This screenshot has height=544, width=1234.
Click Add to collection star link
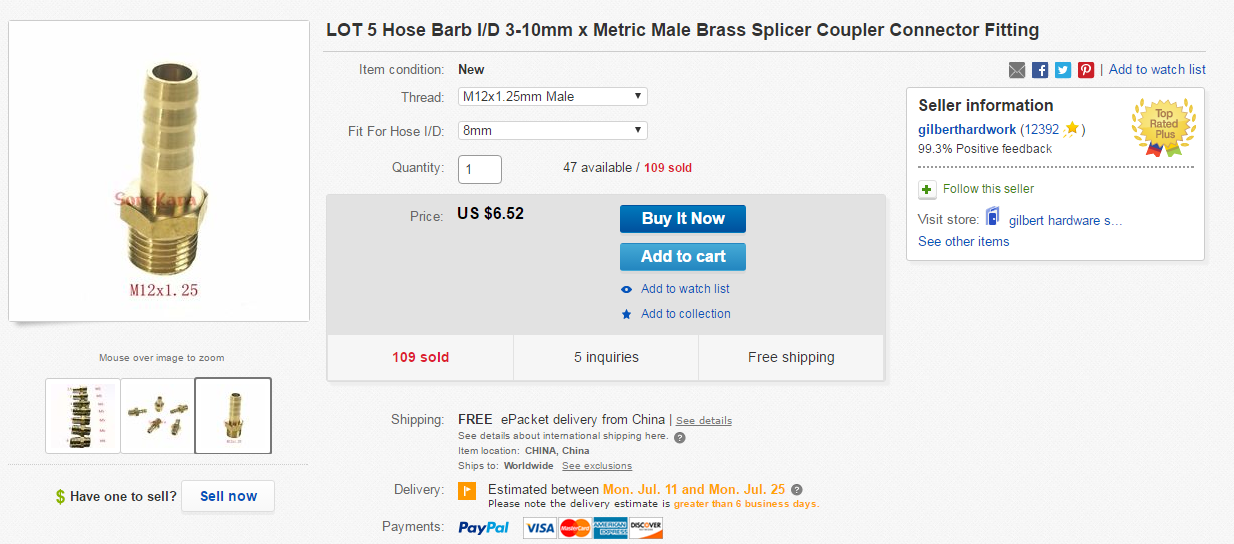pyautogui.click(x=685, y=314)
